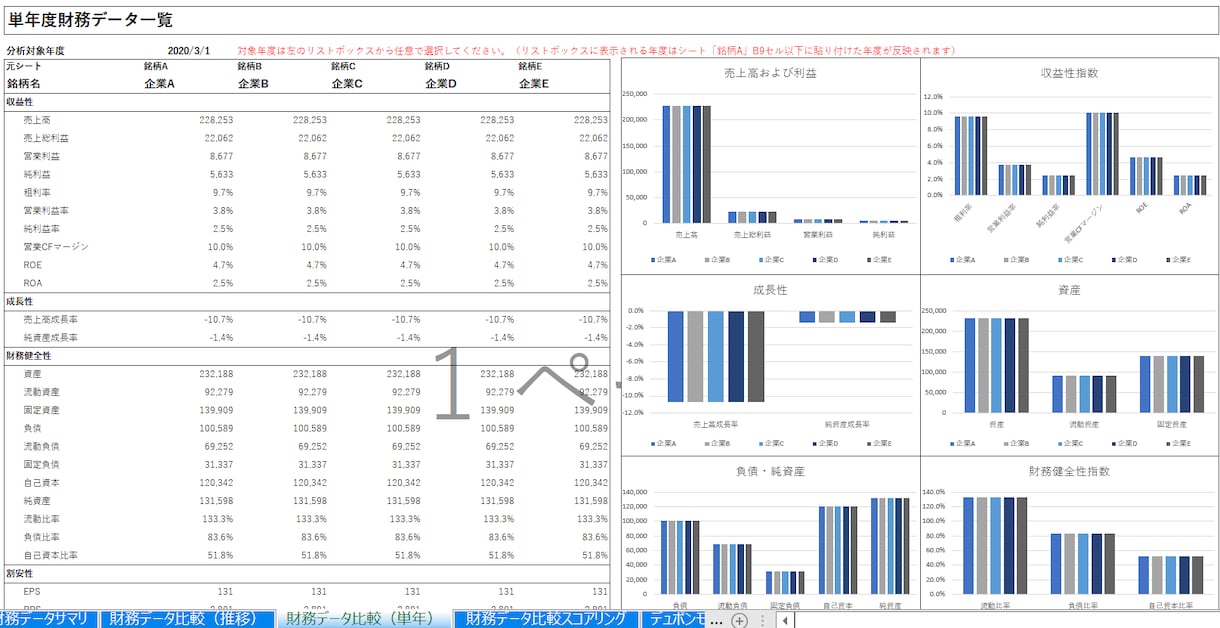Go to the 財務データサマリ sheet tab
Image resolution: width=1220 pixels, height=628 pixels.
click(46, 619)
